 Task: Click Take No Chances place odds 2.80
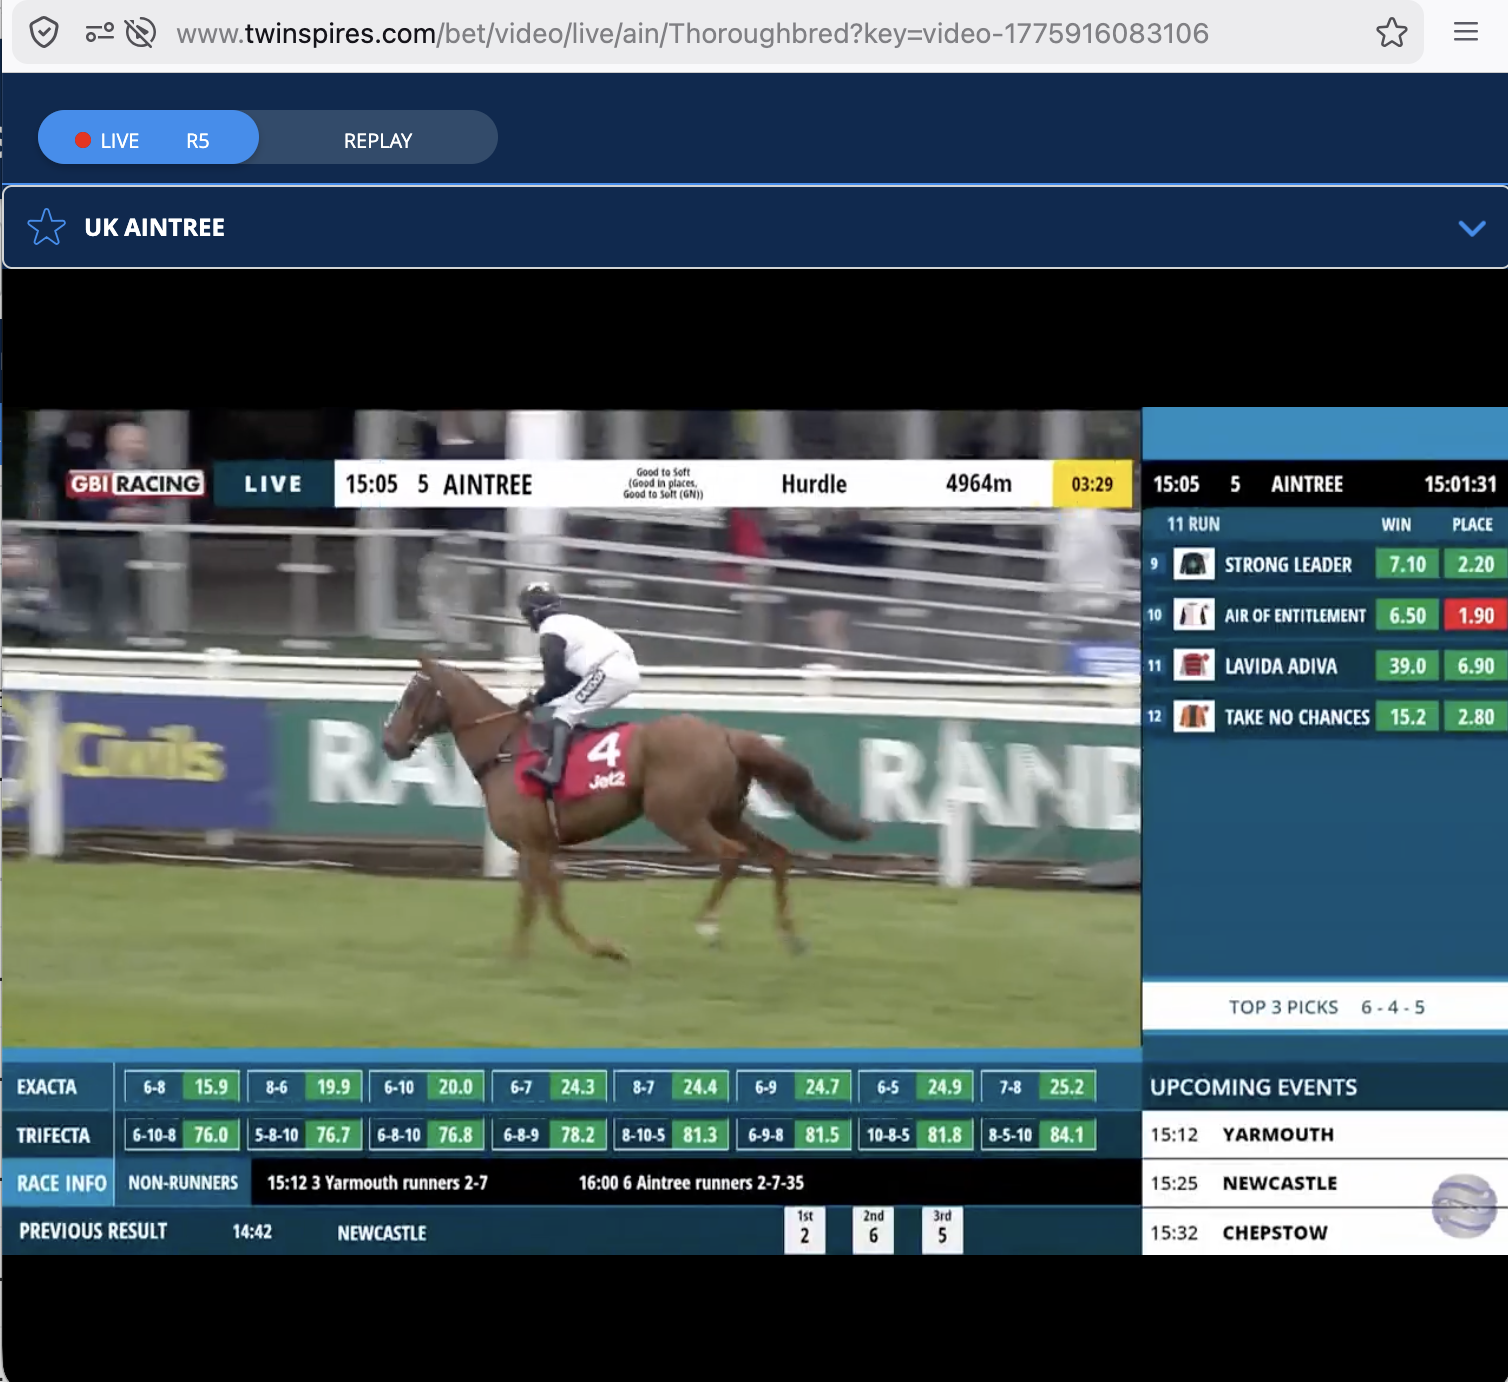pos(1475,717)
